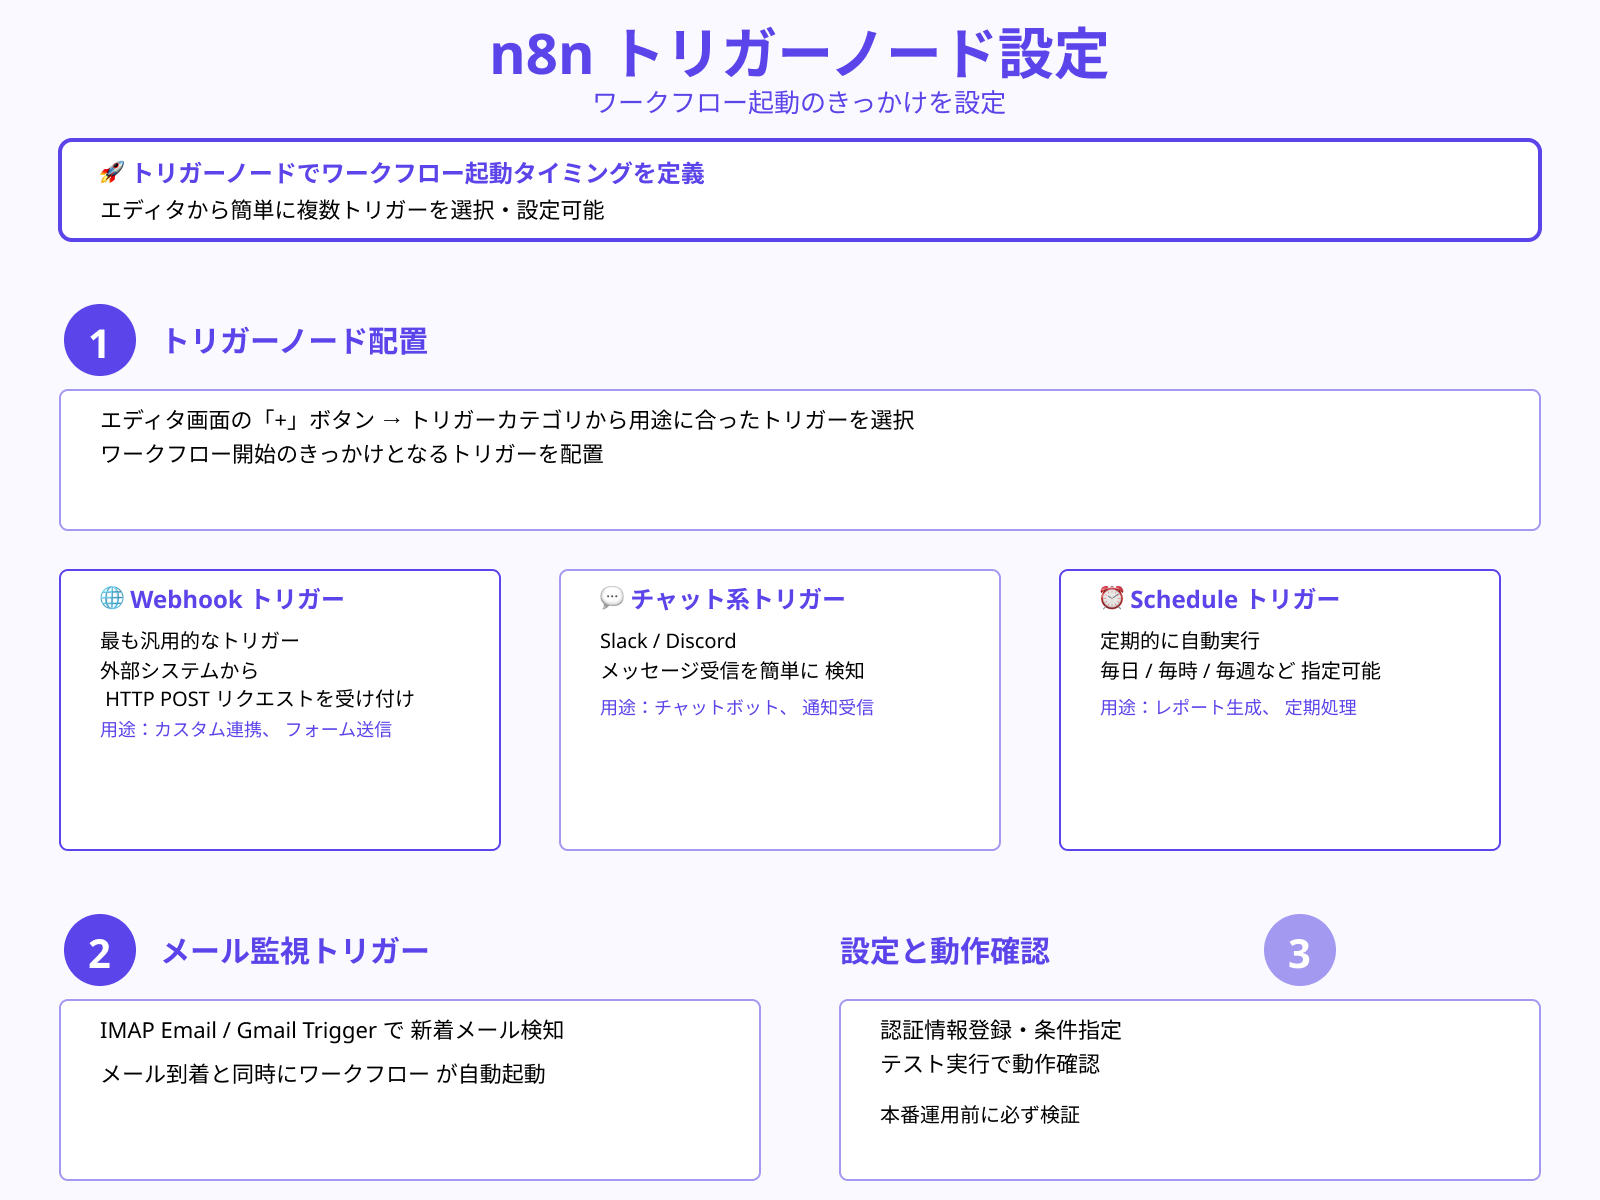Click the 用途：カスタム連携、フォーム送信 link
Viewport: 1600px width, 1200px height.
point(245,730)
